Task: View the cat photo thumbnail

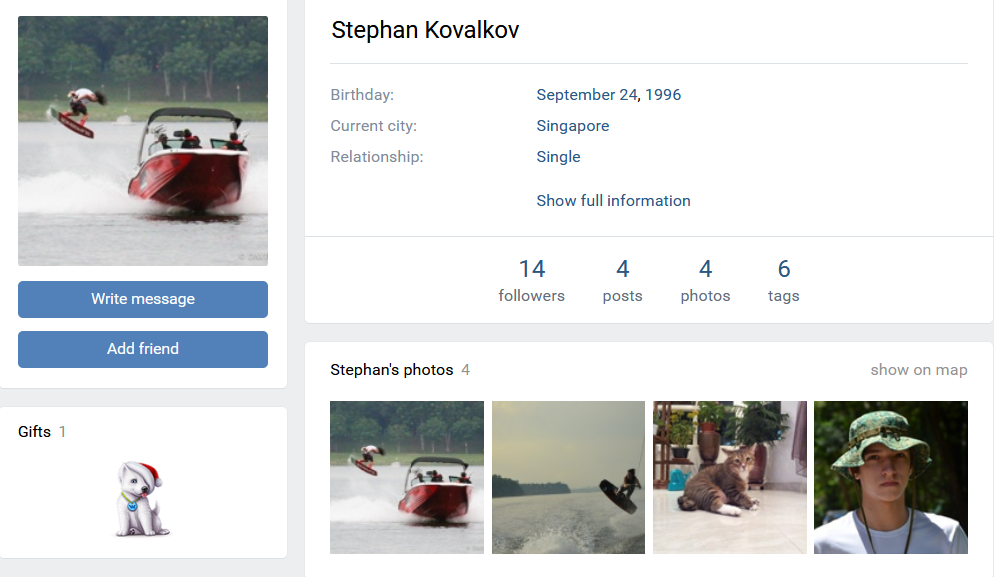Action: pyautogui.click(x=730, y=477)
